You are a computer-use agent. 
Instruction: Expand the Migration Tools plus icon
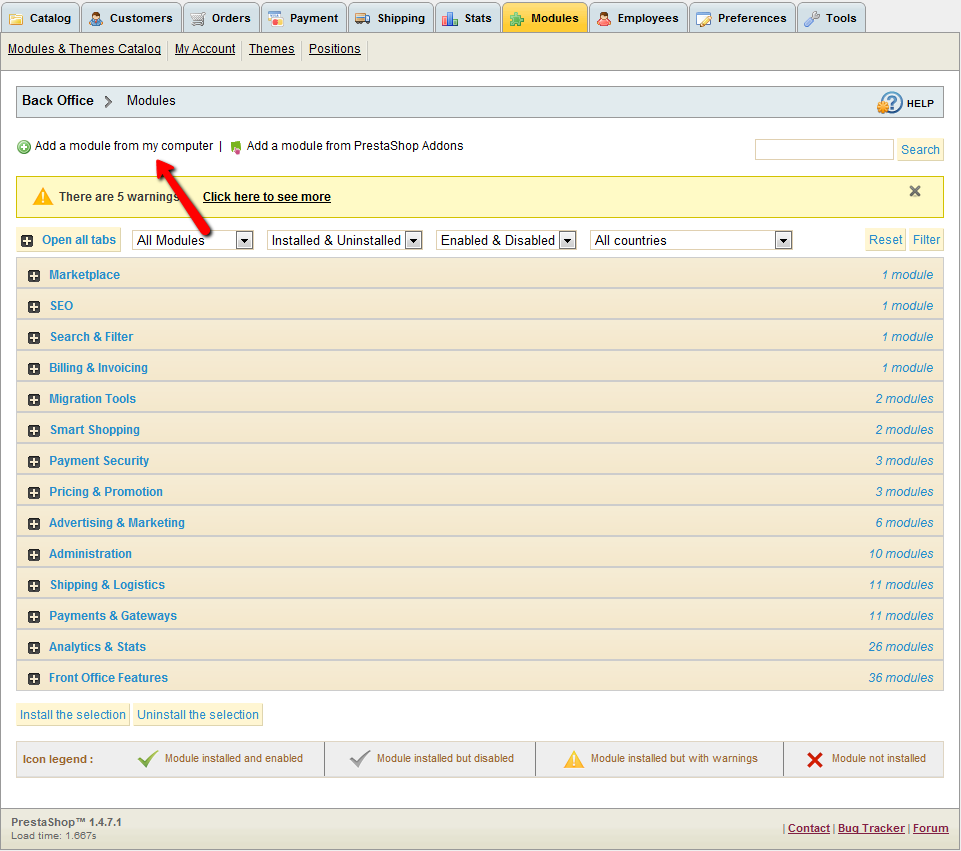(x=34, y=400)
